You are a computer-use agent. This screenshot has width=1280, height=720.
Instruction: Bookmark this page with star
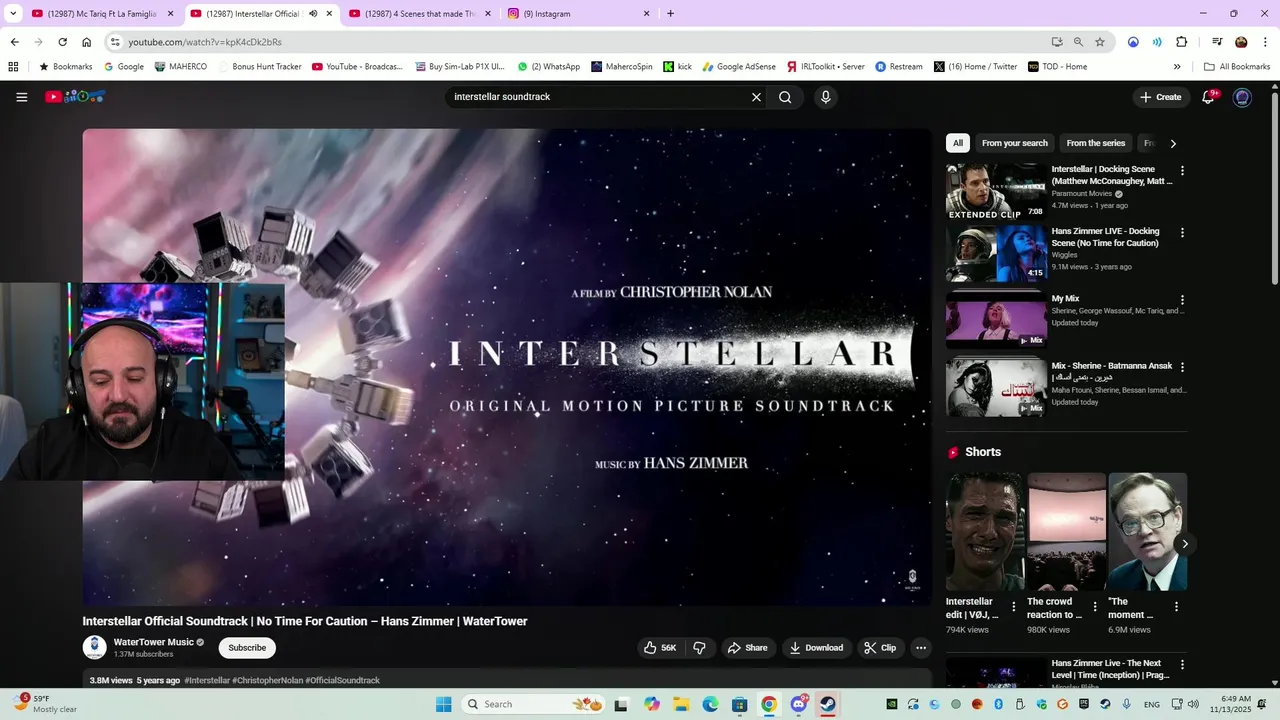click(1100, 42)
